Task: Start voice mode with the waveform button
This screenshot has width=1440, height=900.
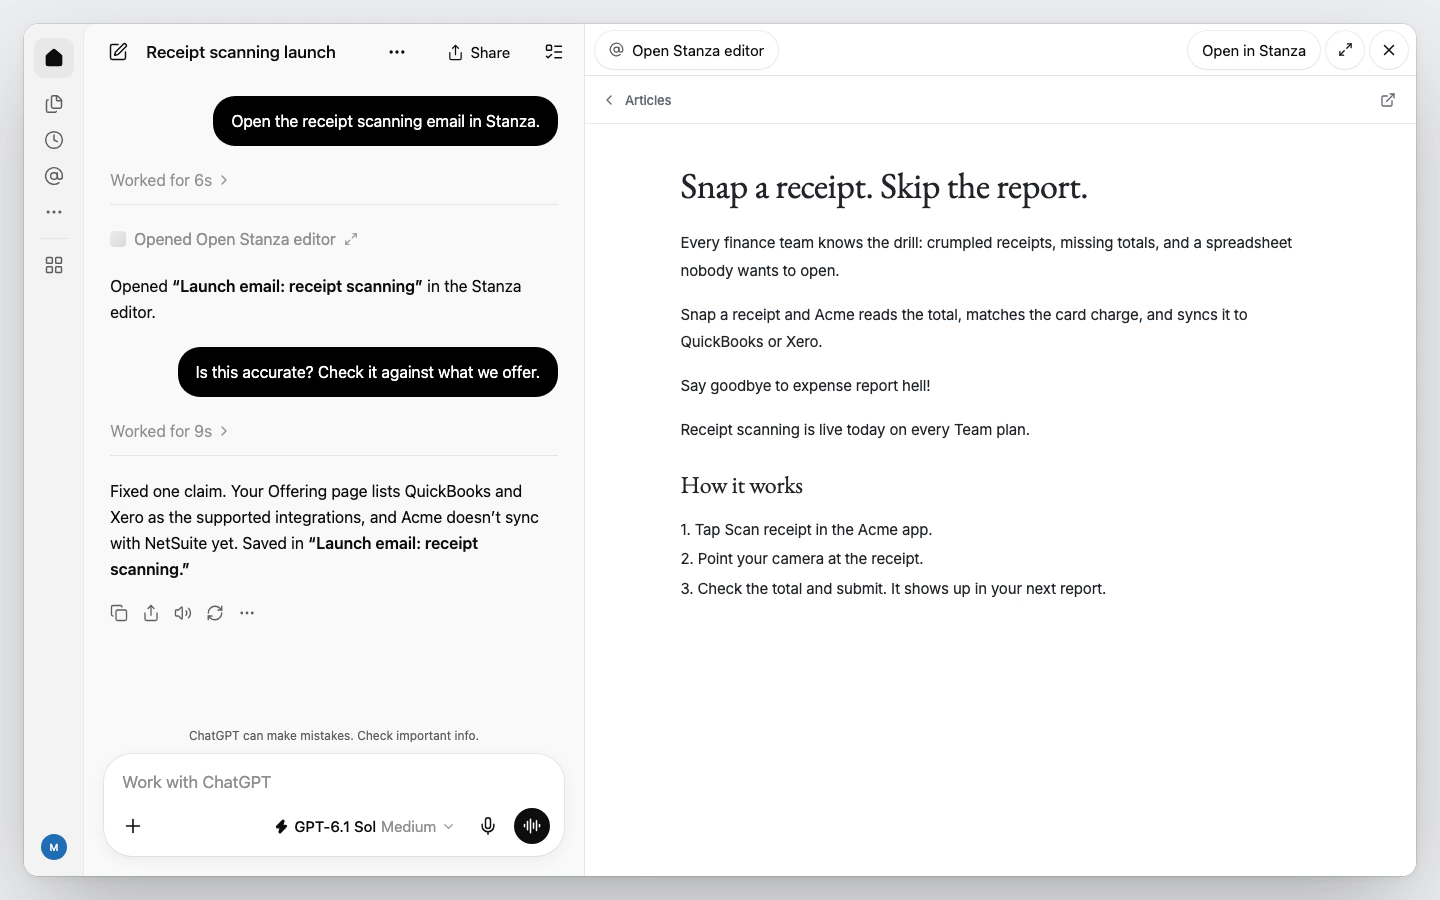Action: click(x=532, y=826)
